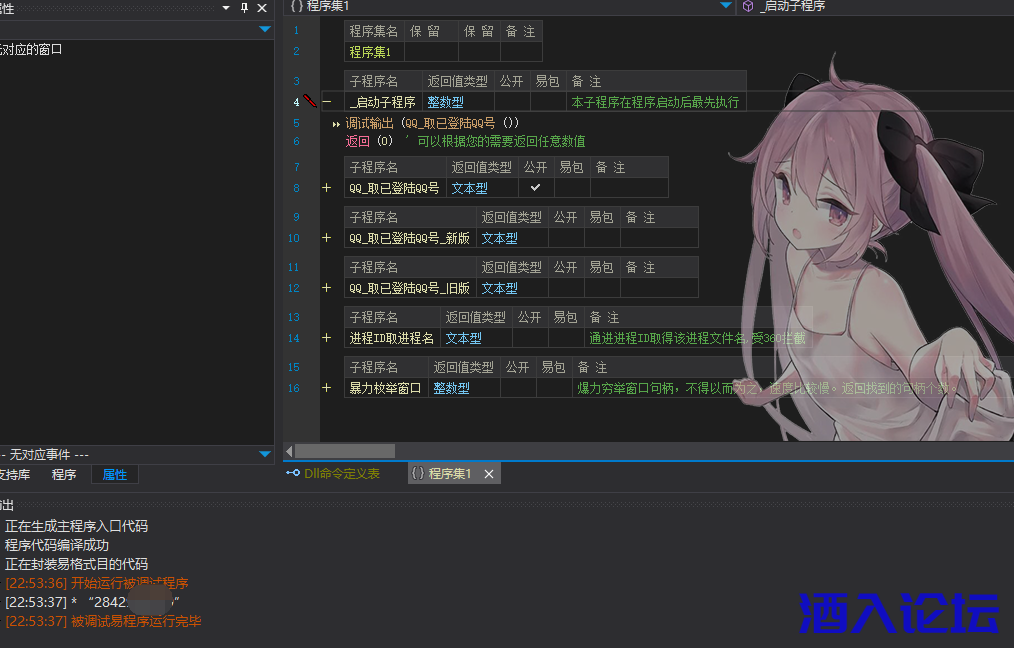Open the 程序集1 header dropdown arrow

725,6
